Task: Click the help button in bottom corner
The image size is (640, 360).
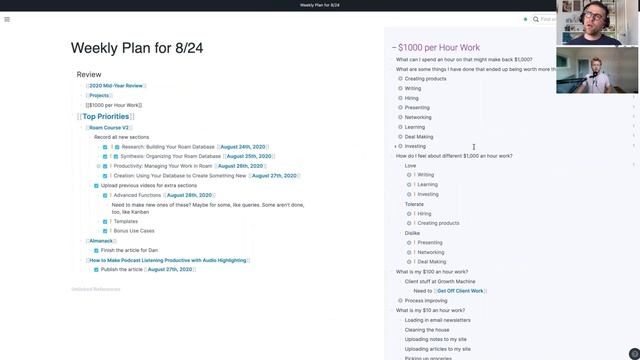Action: pos(634,353)
